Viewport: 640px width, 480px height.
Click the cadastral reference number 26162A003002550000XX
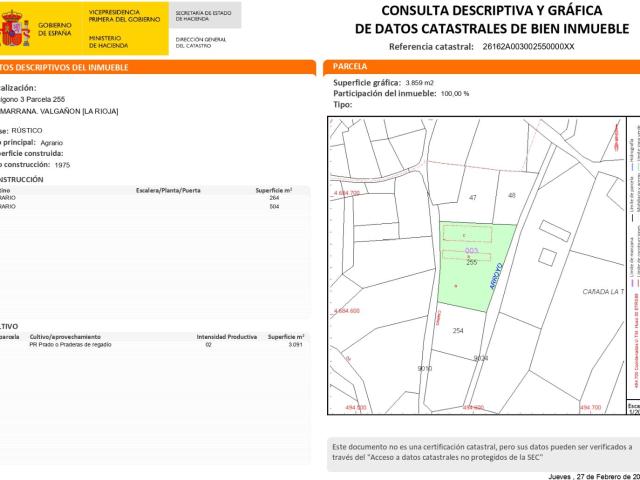coord(528,47)
